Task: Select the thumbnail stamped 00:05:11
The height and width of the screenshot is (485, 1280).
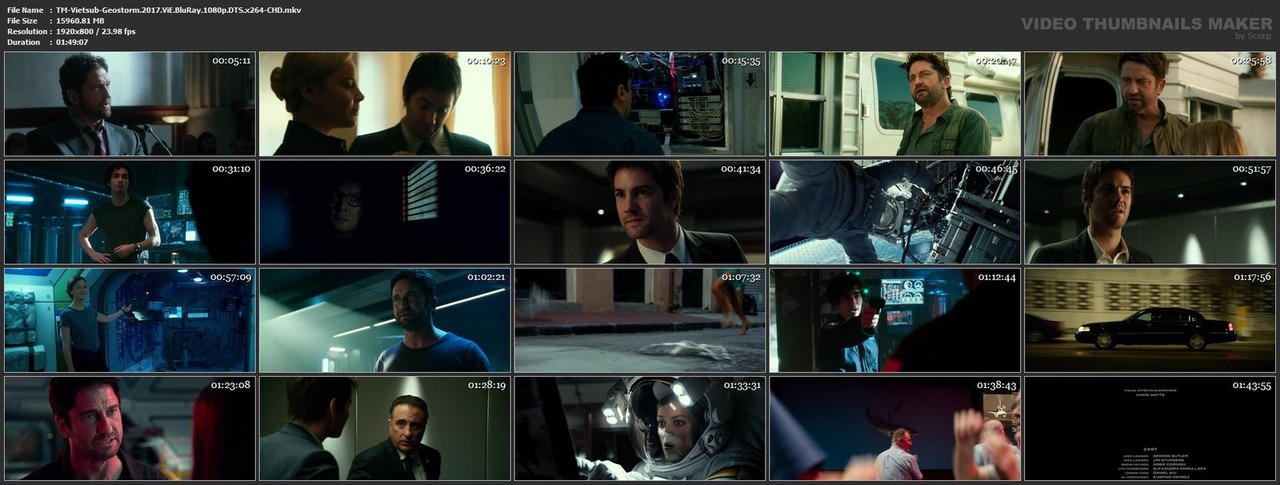Action: tap(130, 104)
